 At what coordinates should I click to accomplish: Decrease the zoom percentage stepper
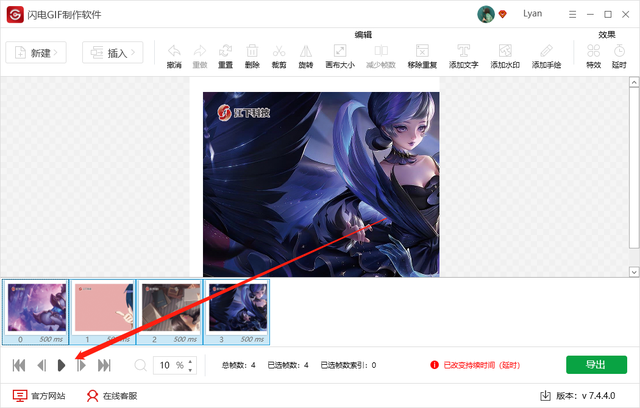[191, 370]
